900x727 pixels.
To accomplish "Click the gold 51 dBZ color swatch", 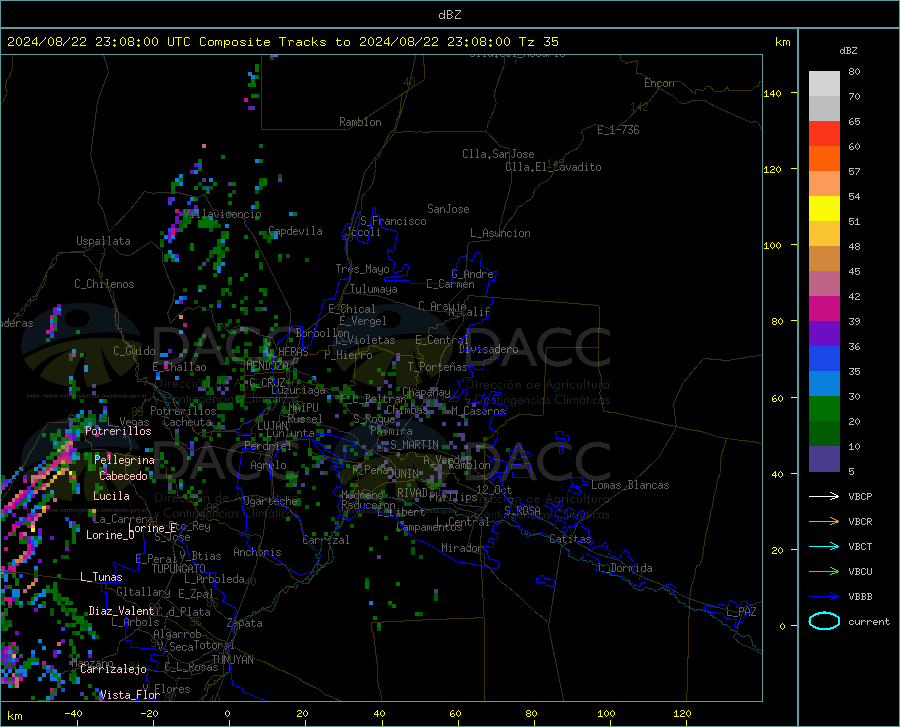I will [824, 234].
